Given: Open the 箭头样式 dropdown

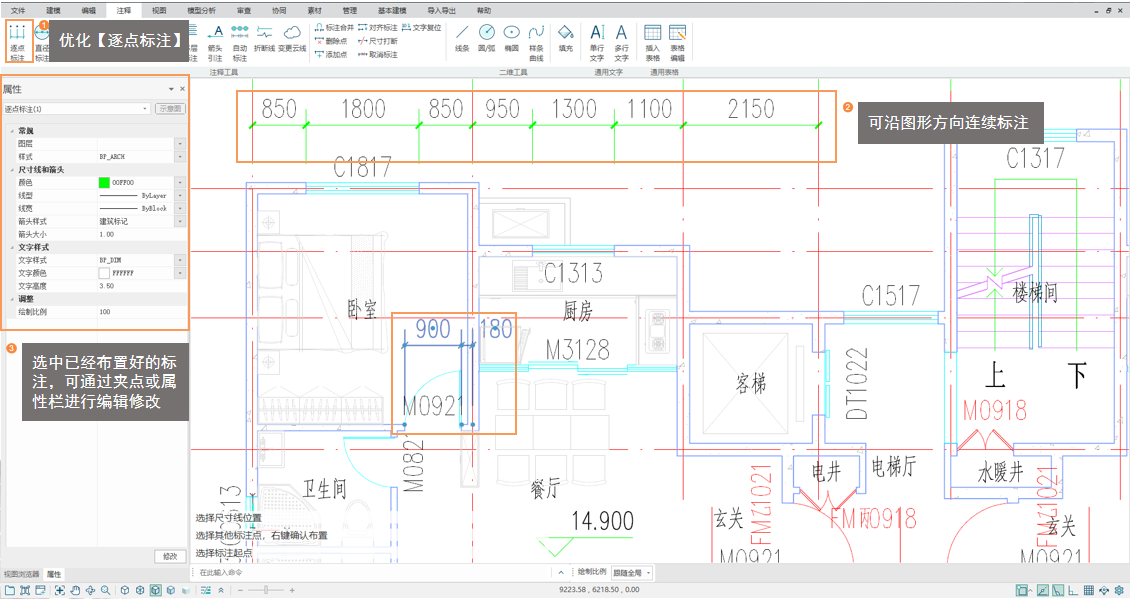Looking at the screenshot, I should point(180,221).
